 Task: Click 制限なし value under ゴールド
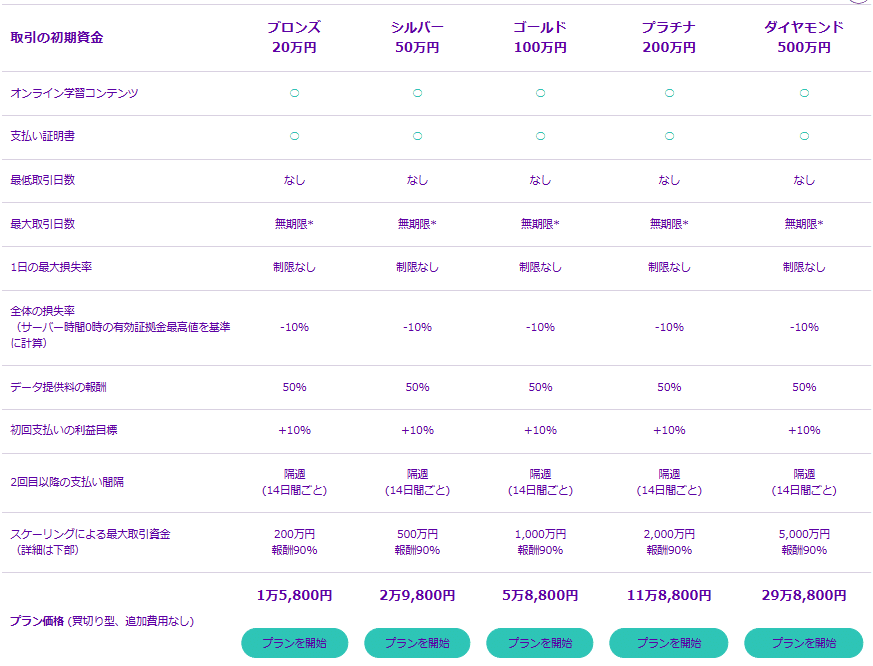(540, 267)
